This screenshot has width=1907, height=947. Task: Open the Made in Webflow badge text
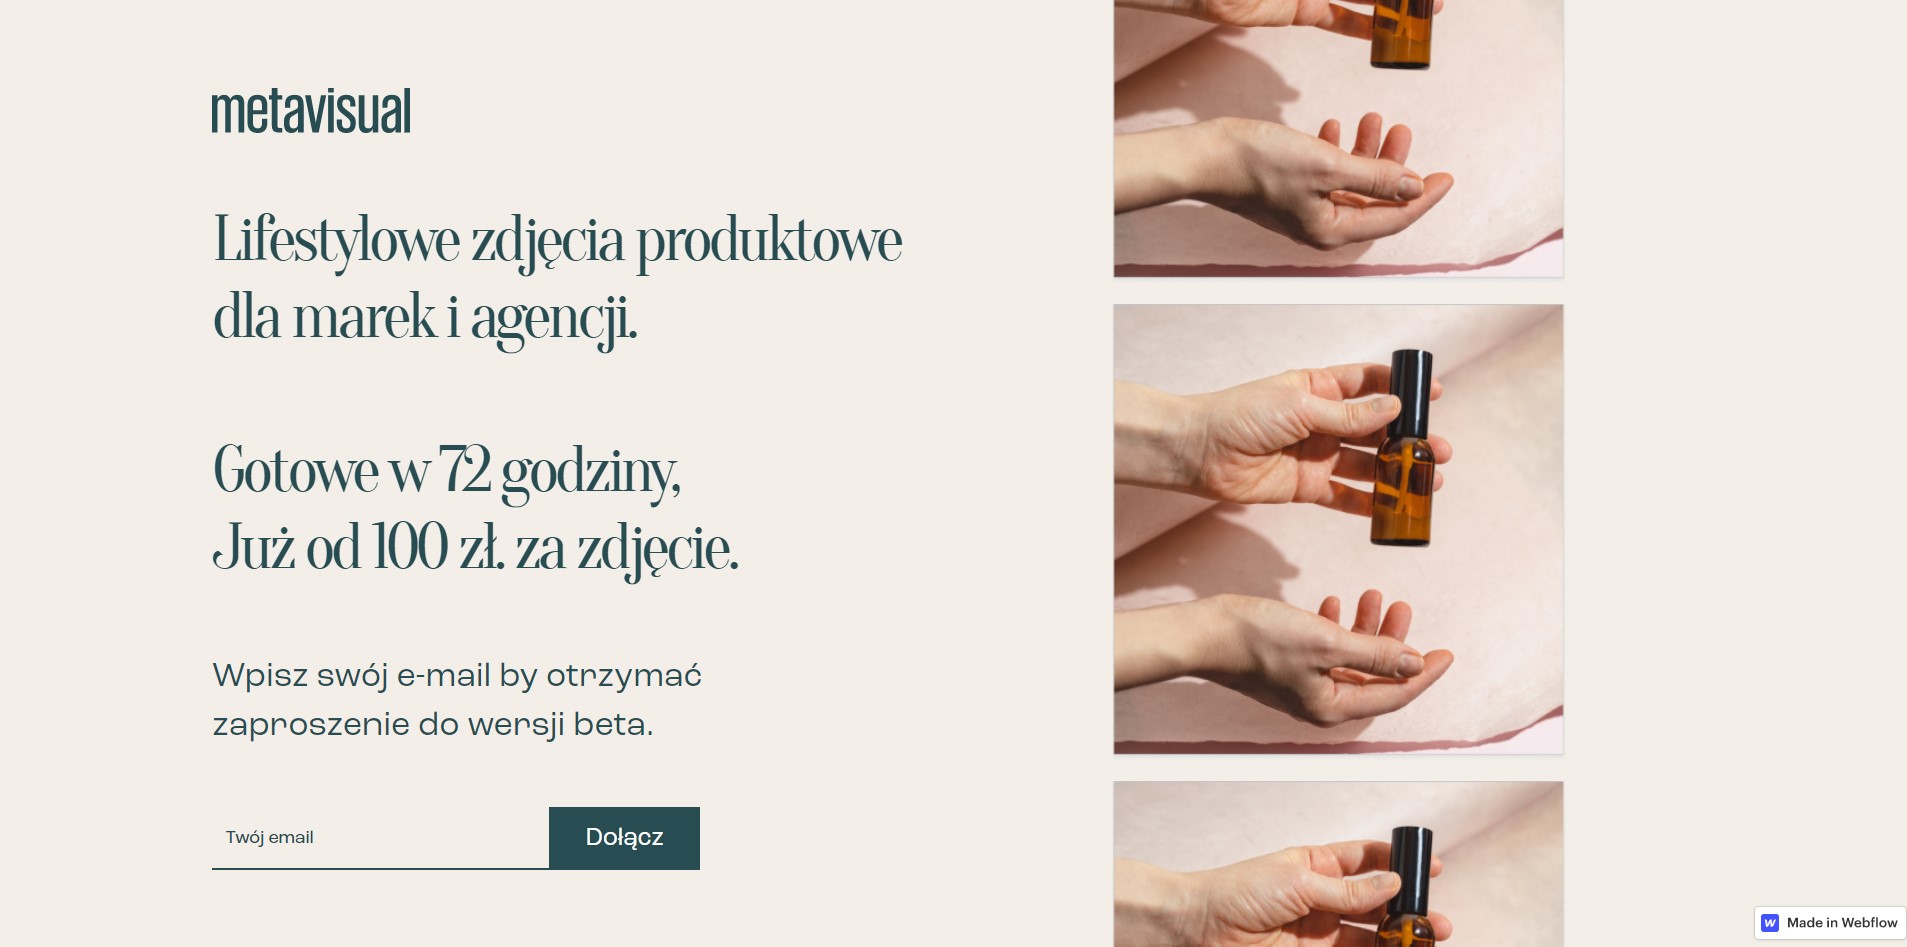pos(1842,923)
